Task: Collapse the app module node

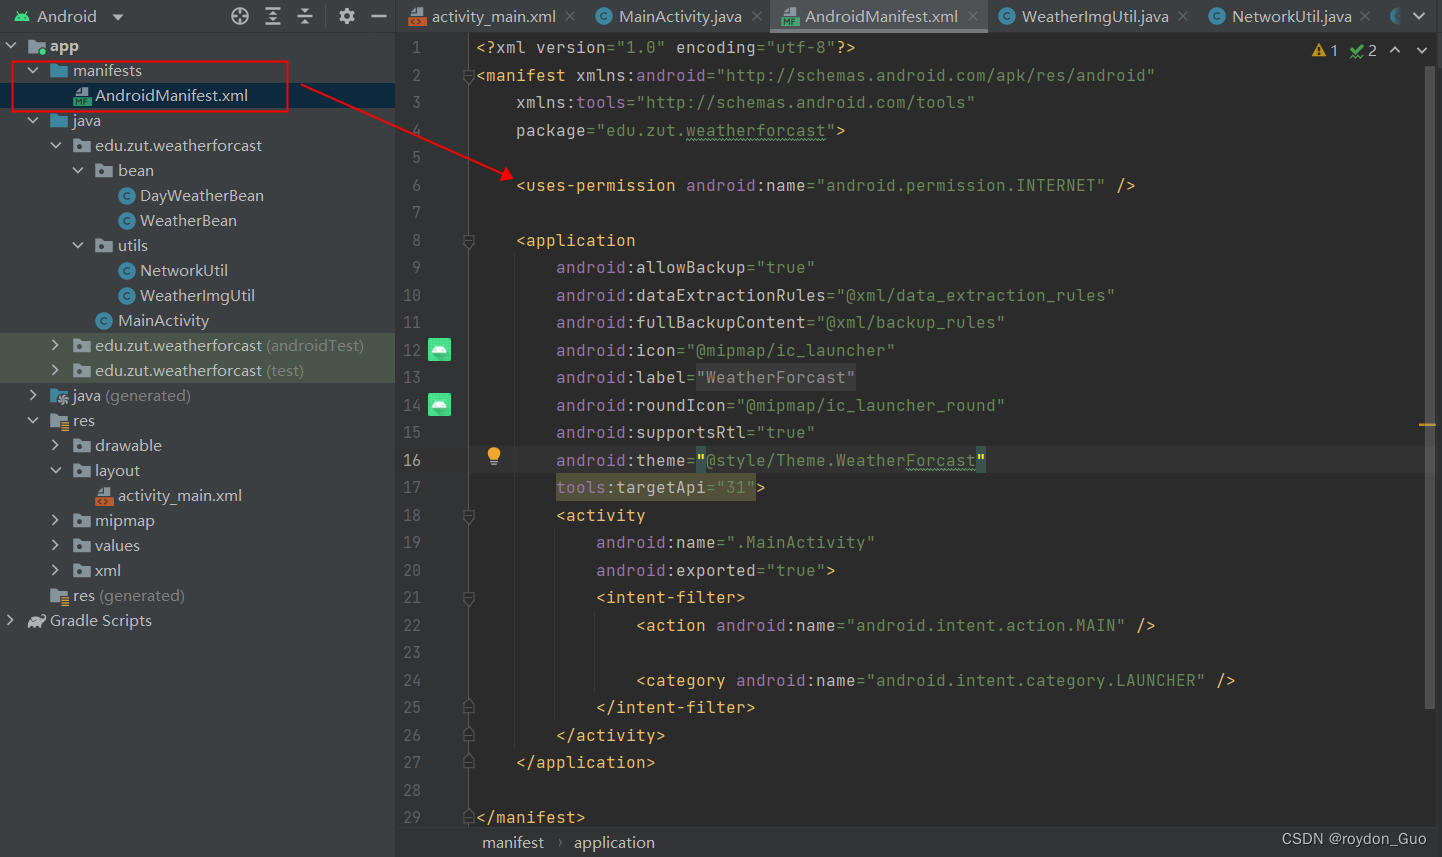Action: tap(11, 46)
